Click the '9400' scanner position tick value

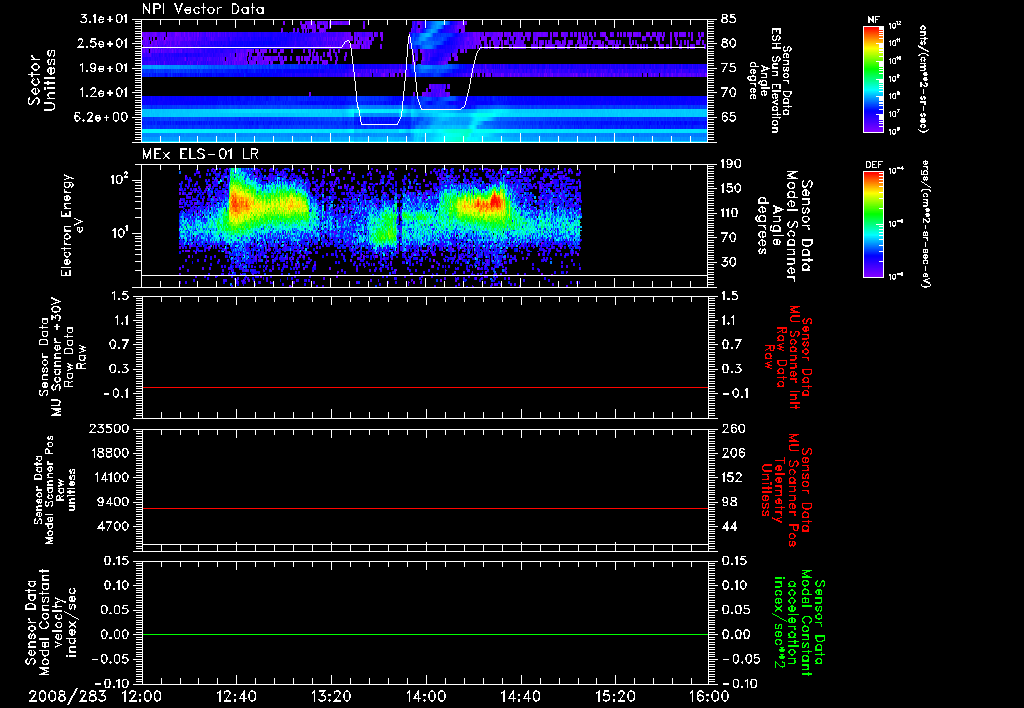point(112,502)
